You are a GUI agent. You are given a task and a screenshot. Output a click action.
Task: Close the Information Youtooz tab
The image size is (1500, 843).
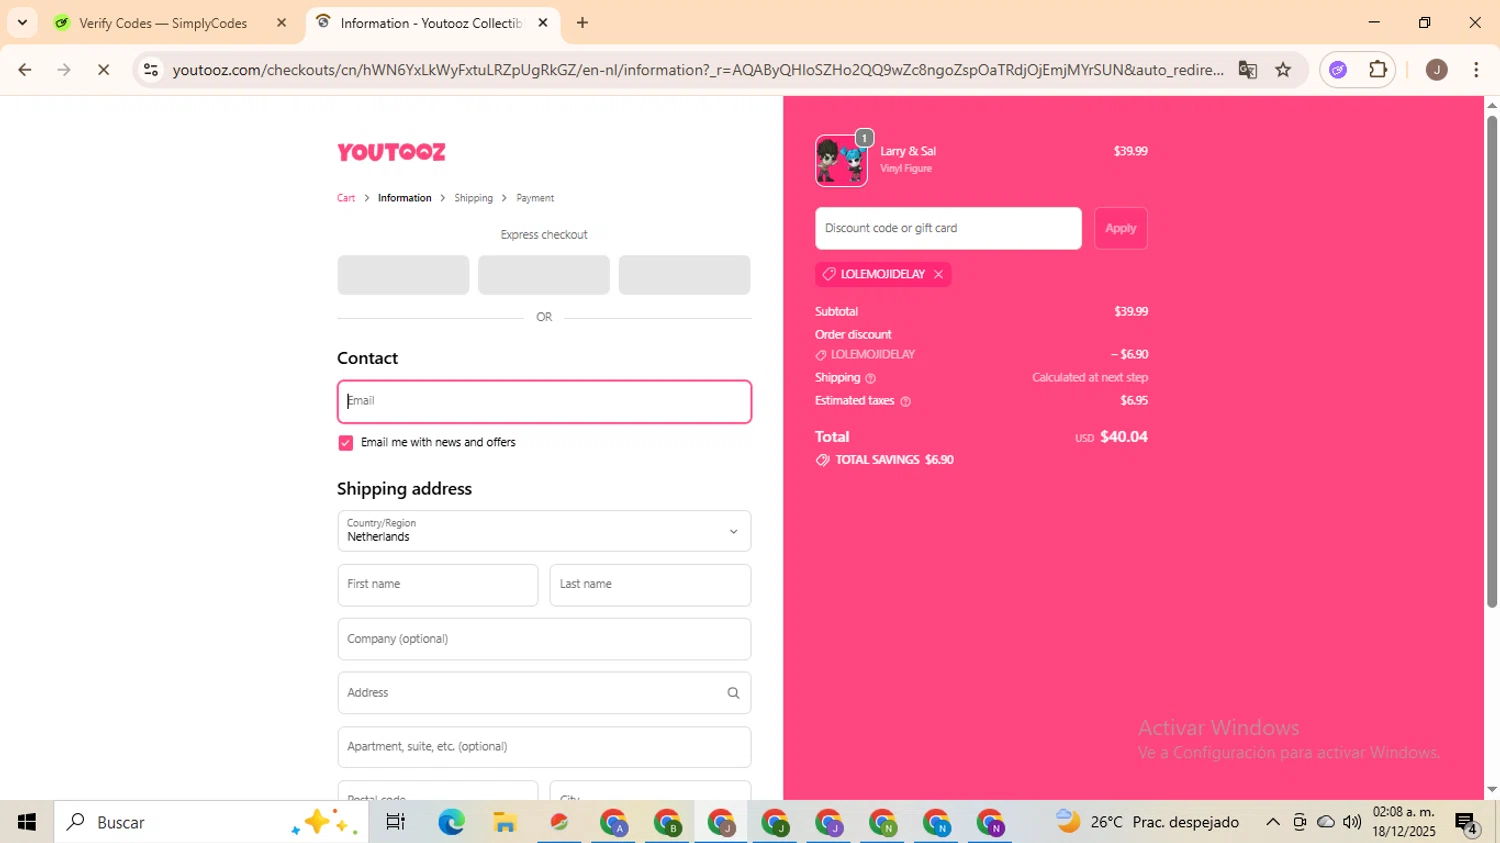(543, 23)
